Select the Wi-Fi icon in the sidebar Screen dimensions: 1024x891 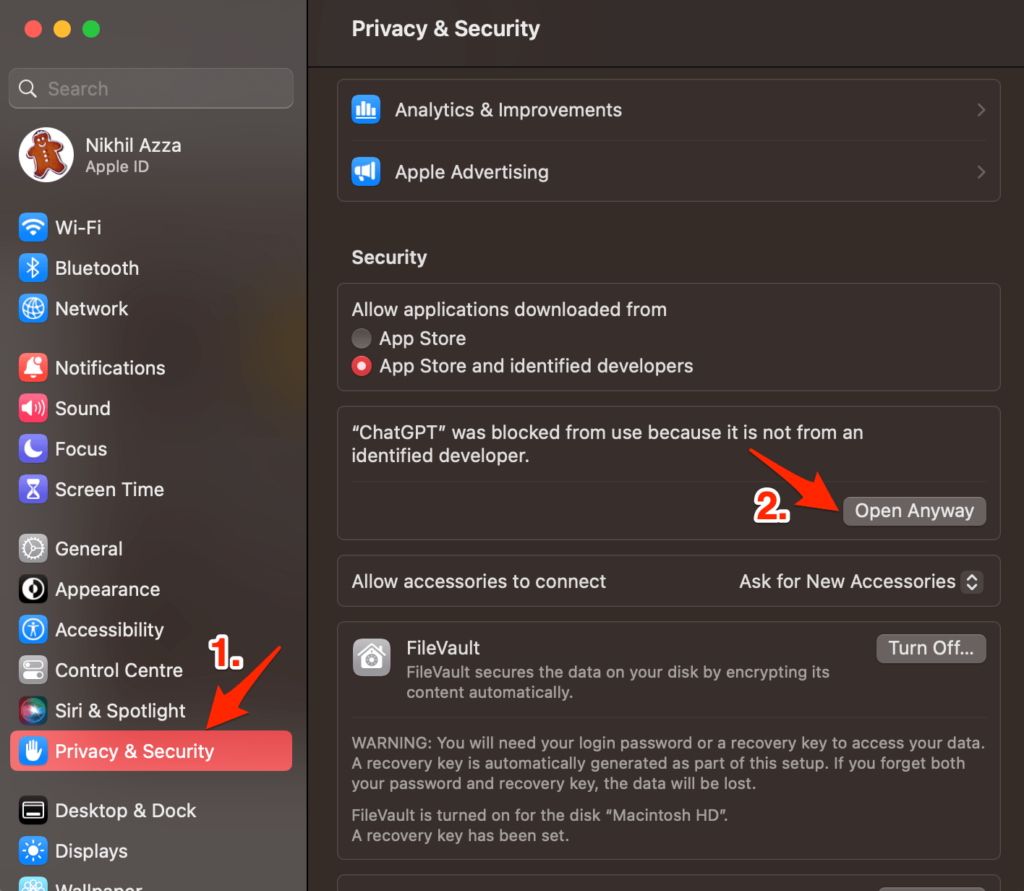point(33,227)
